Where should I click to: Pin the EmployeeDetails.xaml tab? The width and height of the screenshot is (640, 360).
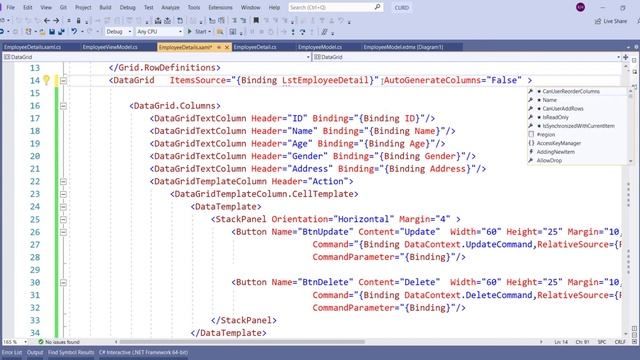tap(219, 47)
